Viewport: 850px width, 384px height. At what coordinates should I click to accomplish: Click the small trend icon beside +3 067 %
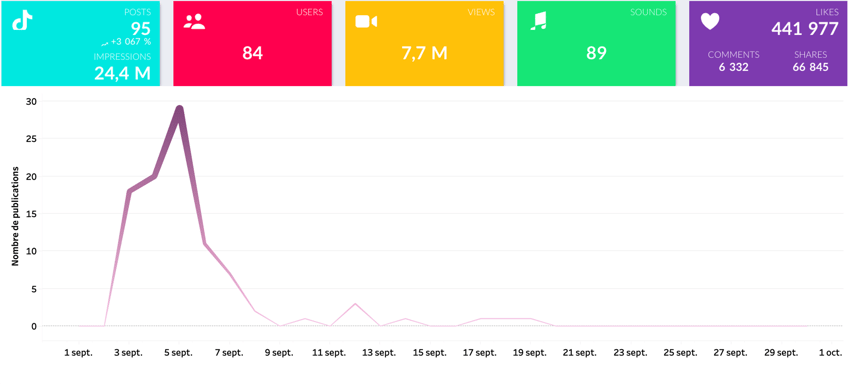point(104,41)
